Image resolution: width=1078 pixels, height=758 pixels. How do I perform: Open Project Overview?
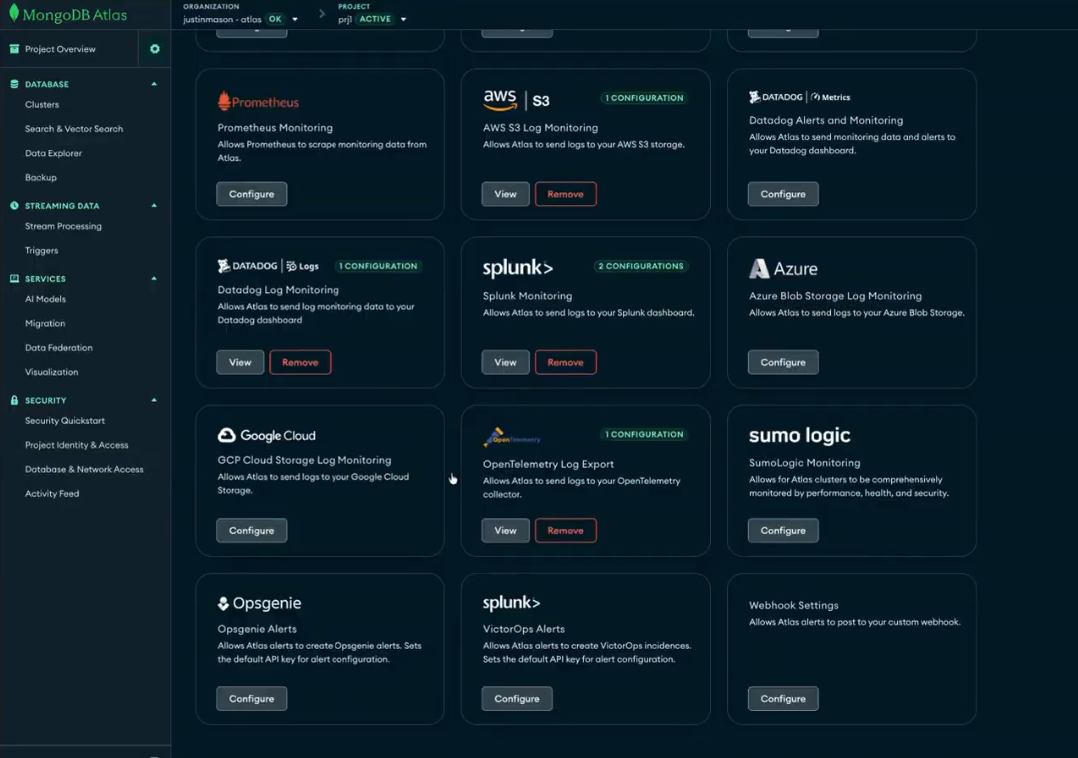pos(60,49)
